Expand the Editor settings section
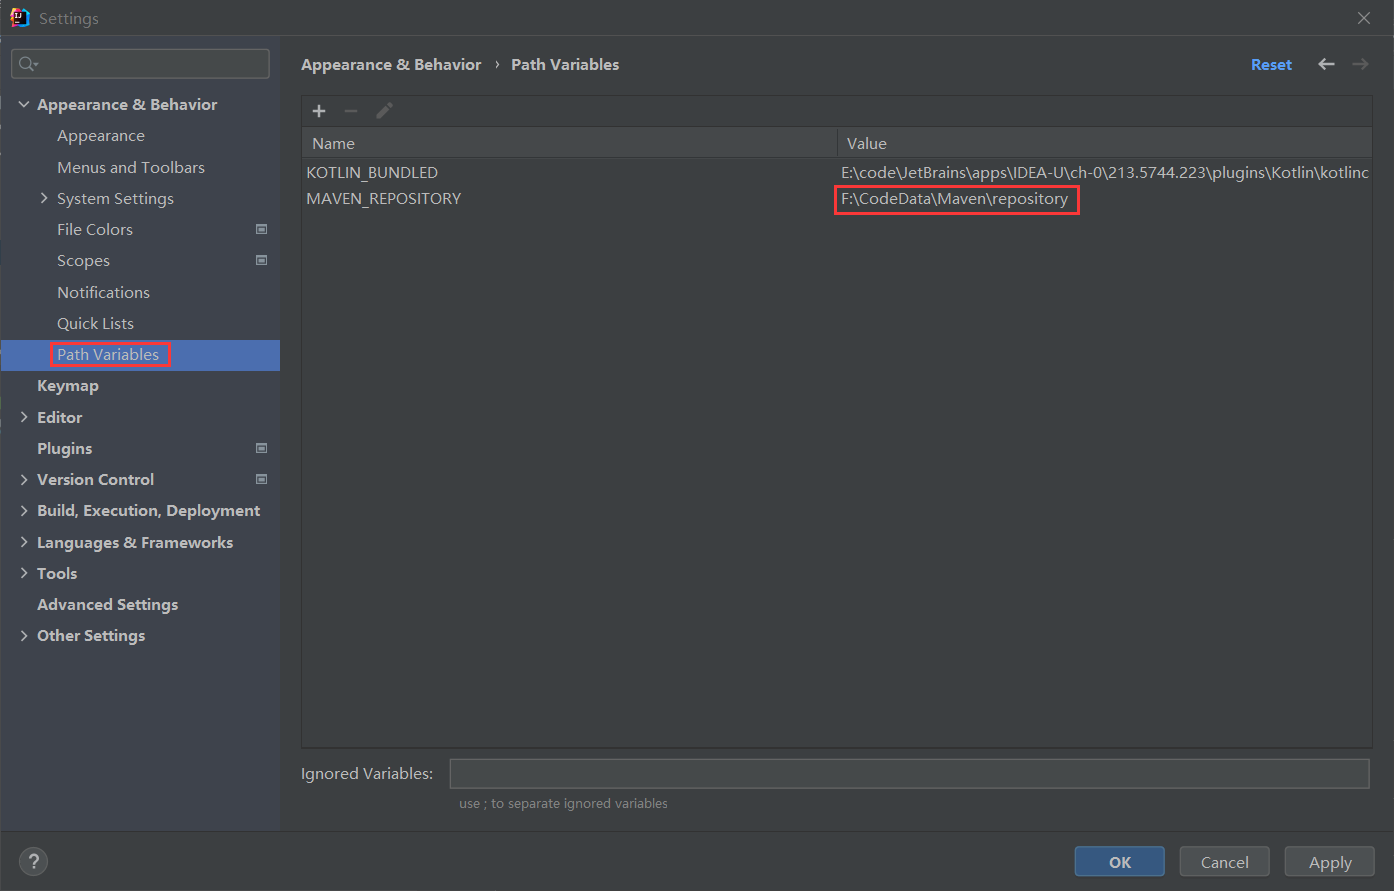Screen dimensions: 1394x891 24,417
